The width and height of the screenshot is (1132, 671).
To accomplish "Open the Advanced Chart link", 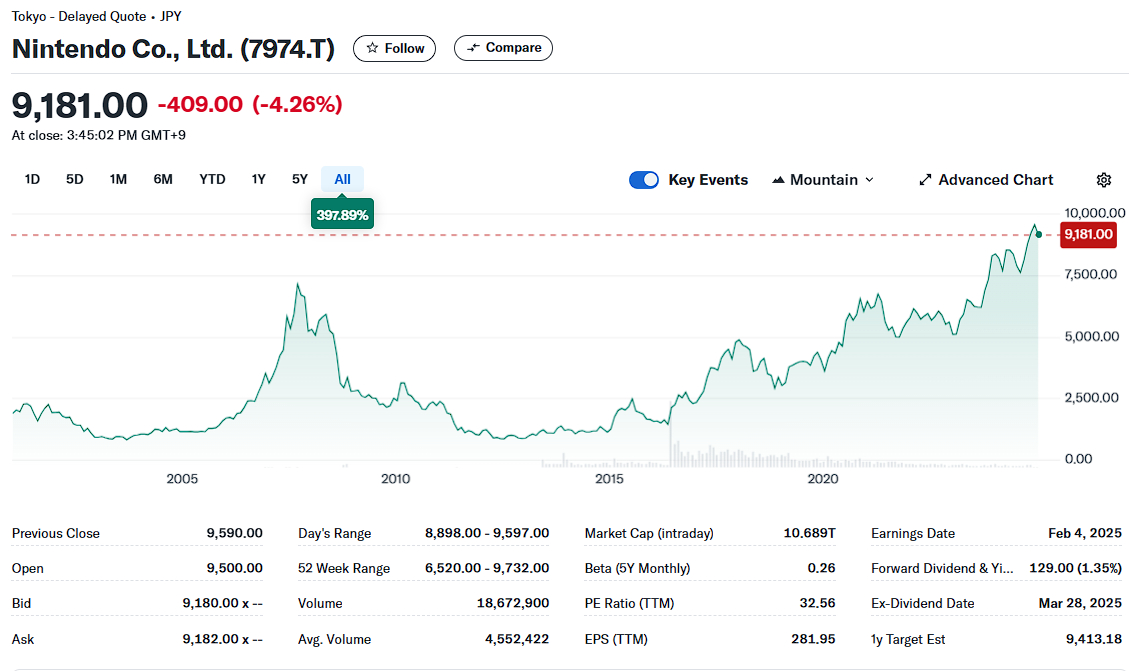I will (985, 180).
